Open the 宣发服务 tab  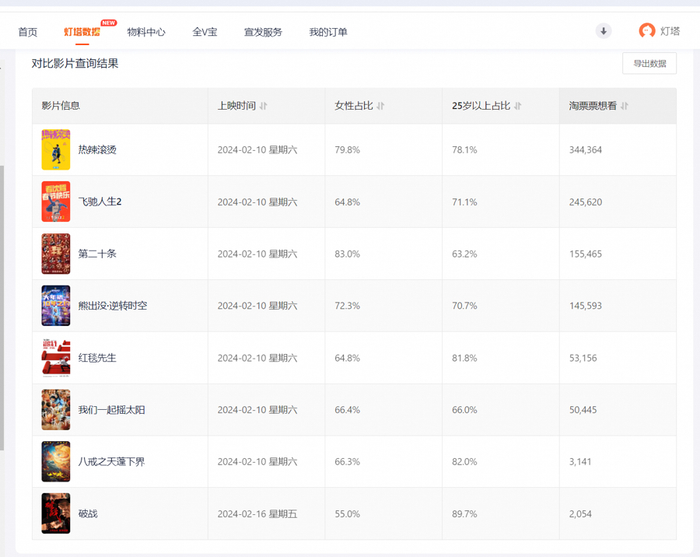[x=263, y=32]
